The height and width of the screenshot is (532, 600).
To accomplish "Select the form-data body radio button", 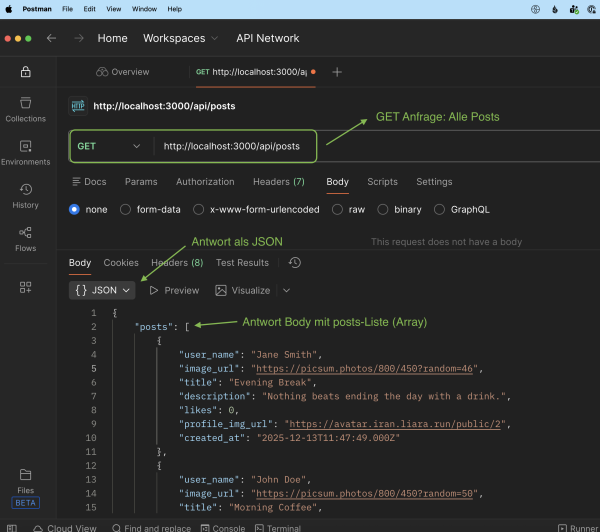I will (126, 210).
